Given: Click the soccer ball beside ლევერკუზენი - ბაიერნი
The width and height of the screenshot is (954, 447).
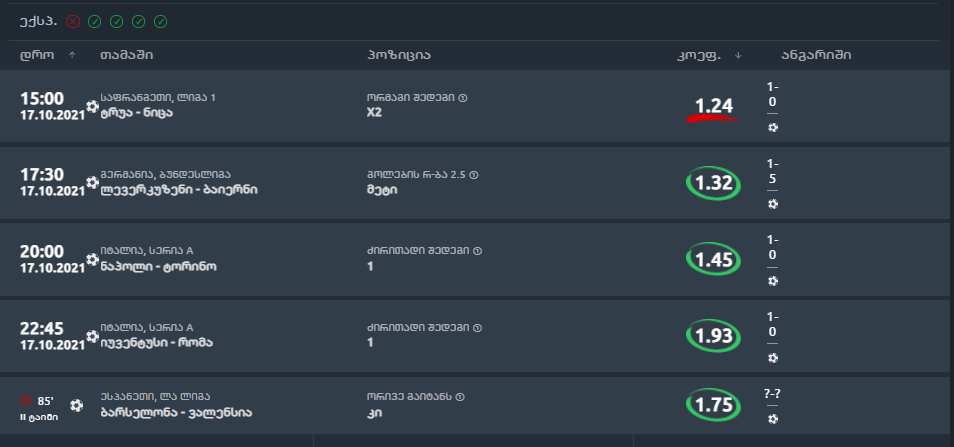Looking at the screenshot, I should [92, 183].
